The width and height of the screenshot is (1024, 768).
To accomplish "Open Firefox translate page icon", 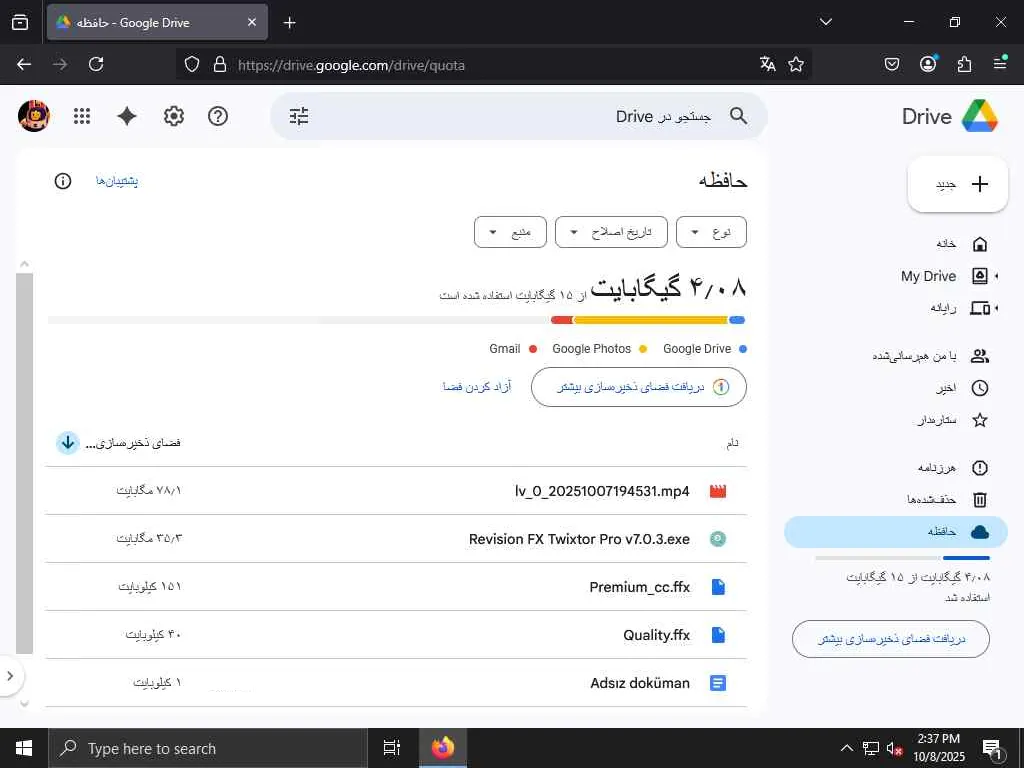I will (768, 64).
